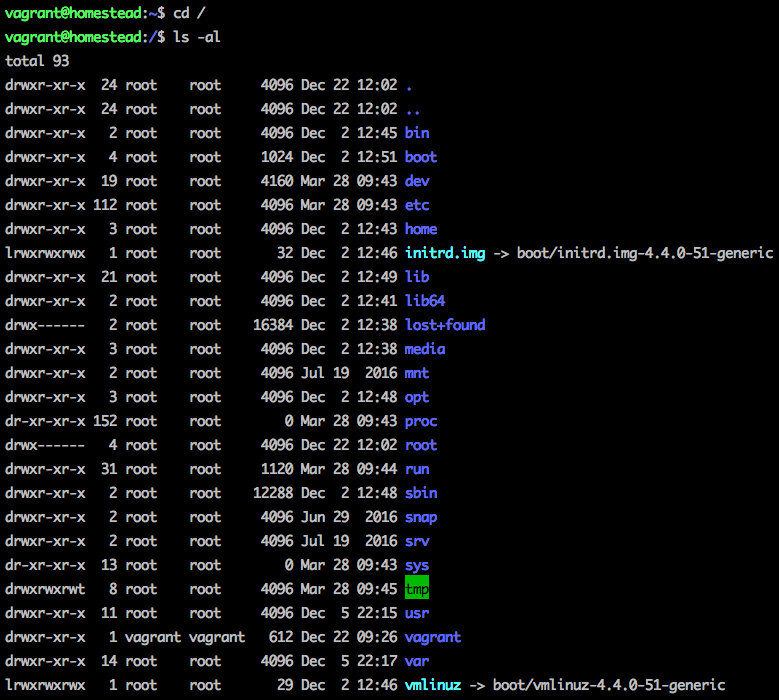
Task: Click the time '09:26' on vagrant row
Action: click(377, 637)
